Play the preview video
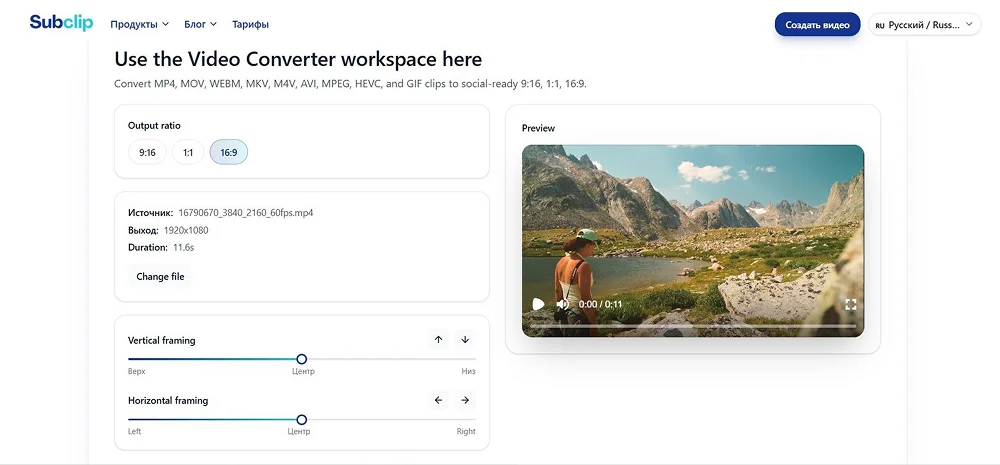Image resolution: width=1000 pixels, height=465 pixels. point(539,304)
